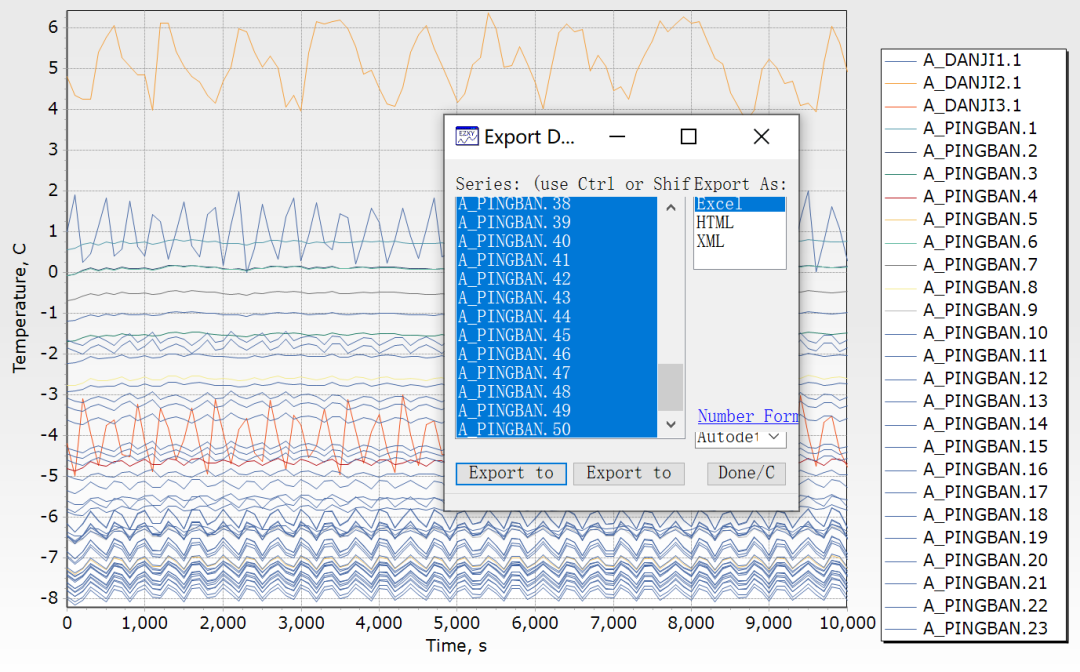Select A_PINGBAN.49 in the series list

click(x=556, y=411)
